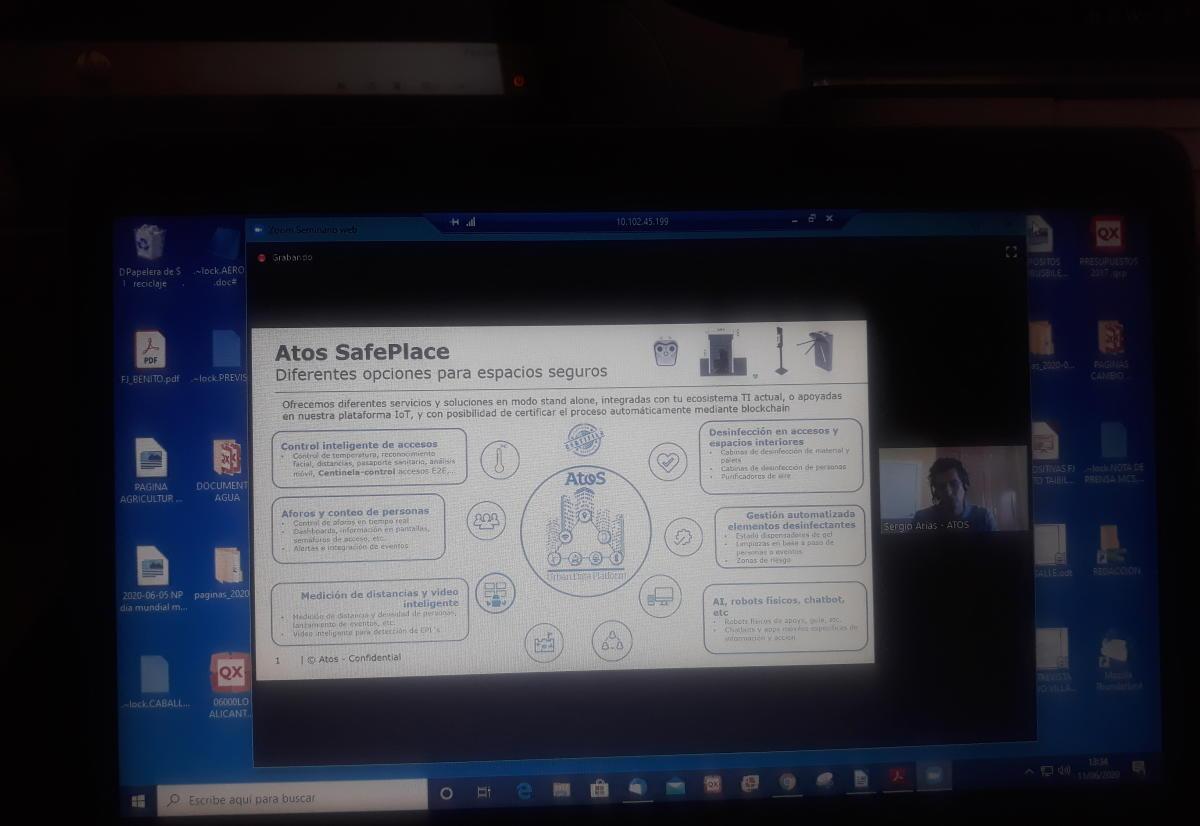Open Microsoft Store from taskbar

(599, 789)
